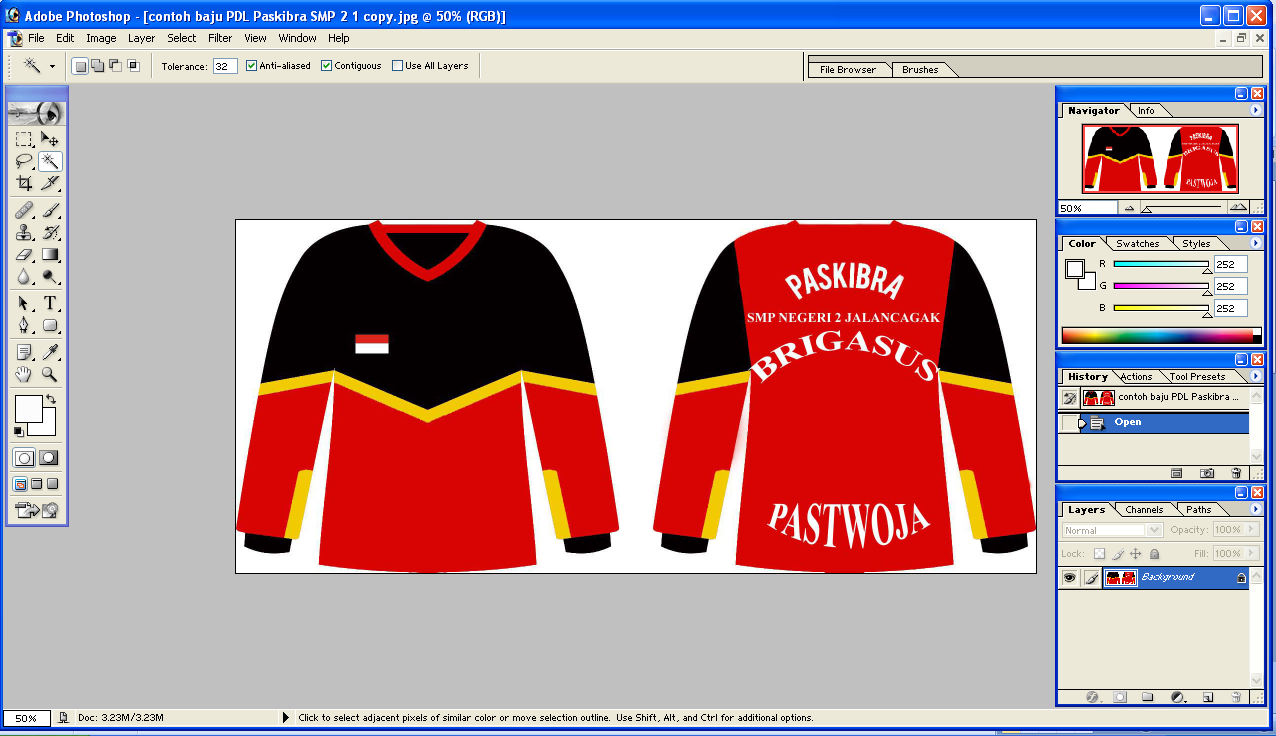Image resolution: width=1276 pixels, height=736 pixels.
Task: Toggle the Contiguous checkbox
Action: pyautogui.click(x=326, y=66)
